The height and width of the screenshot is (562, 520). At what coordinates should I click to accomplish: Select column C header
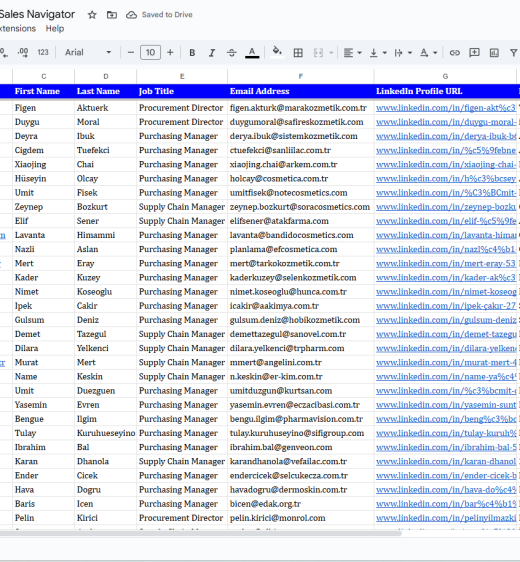44,76
